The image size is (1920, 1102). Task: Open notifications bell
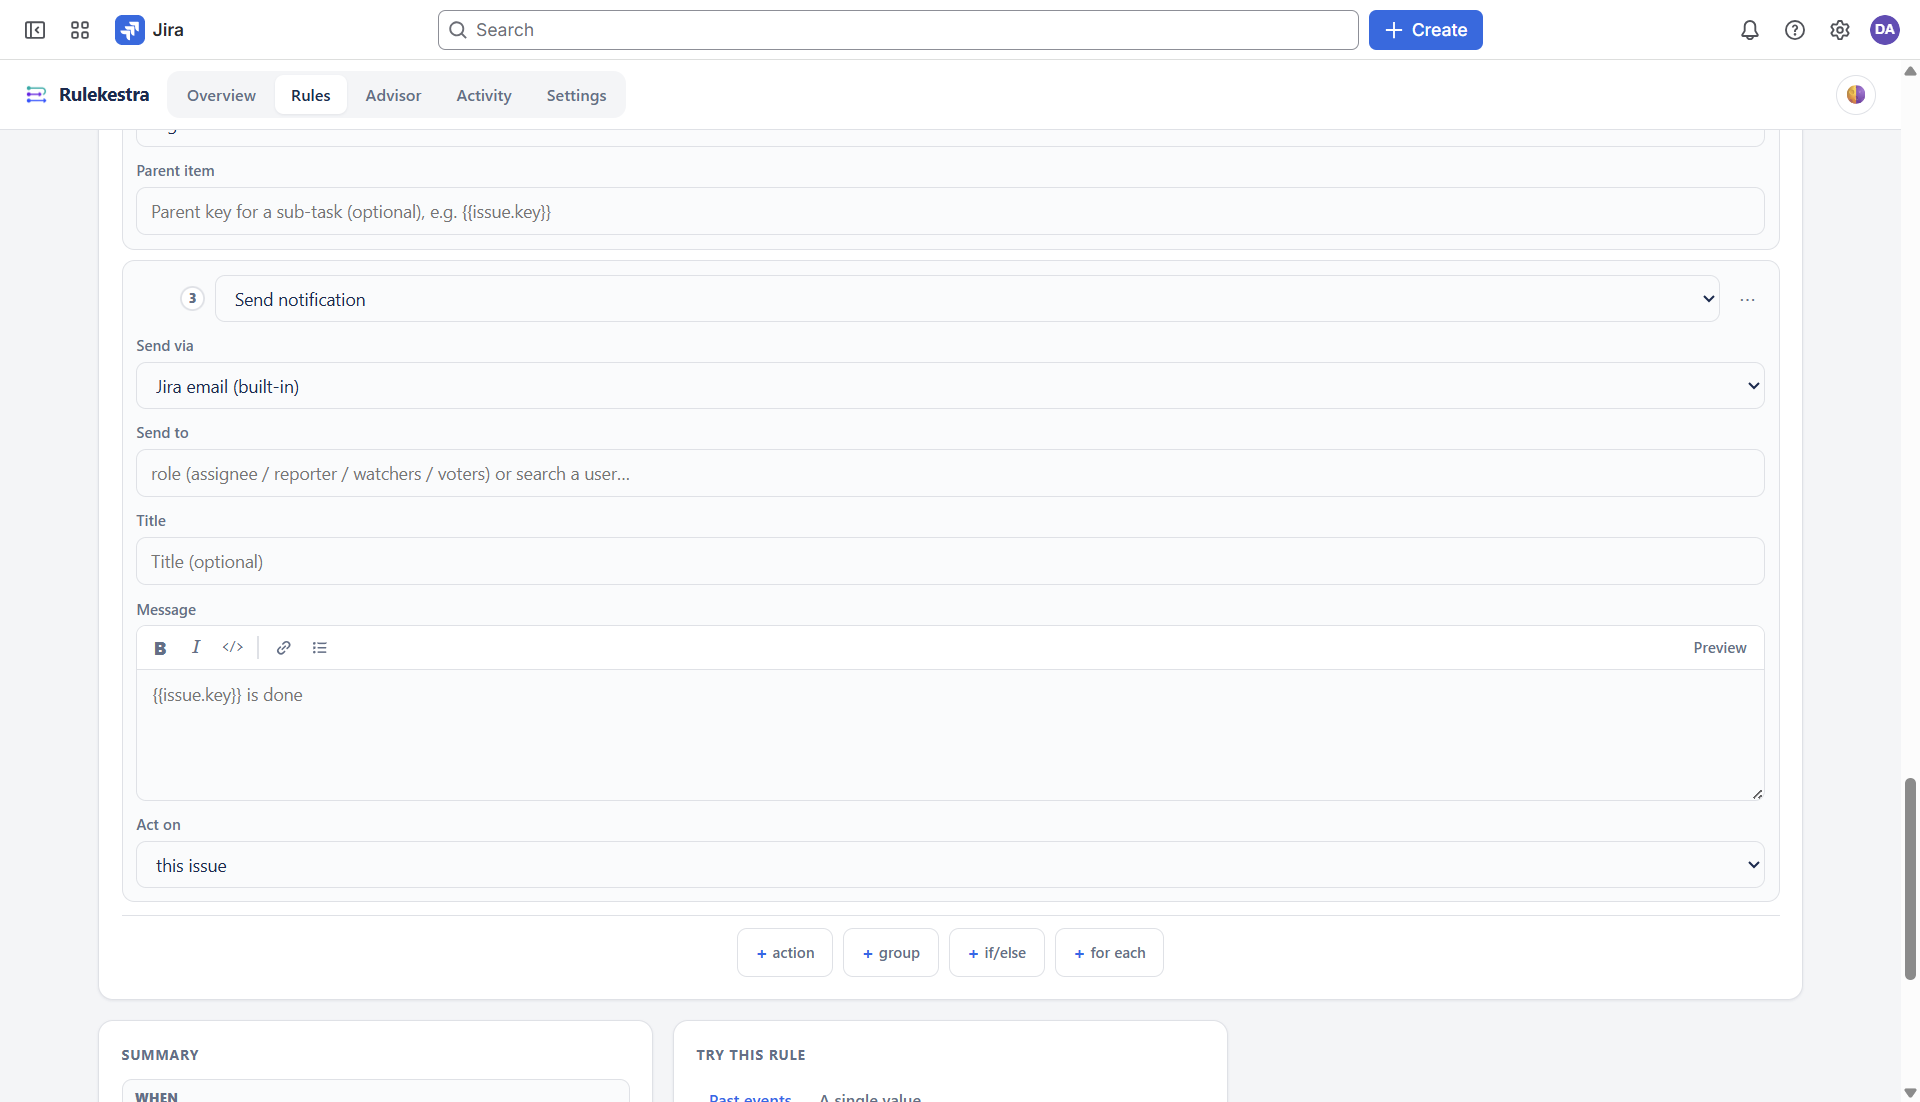pos(1749,30)
